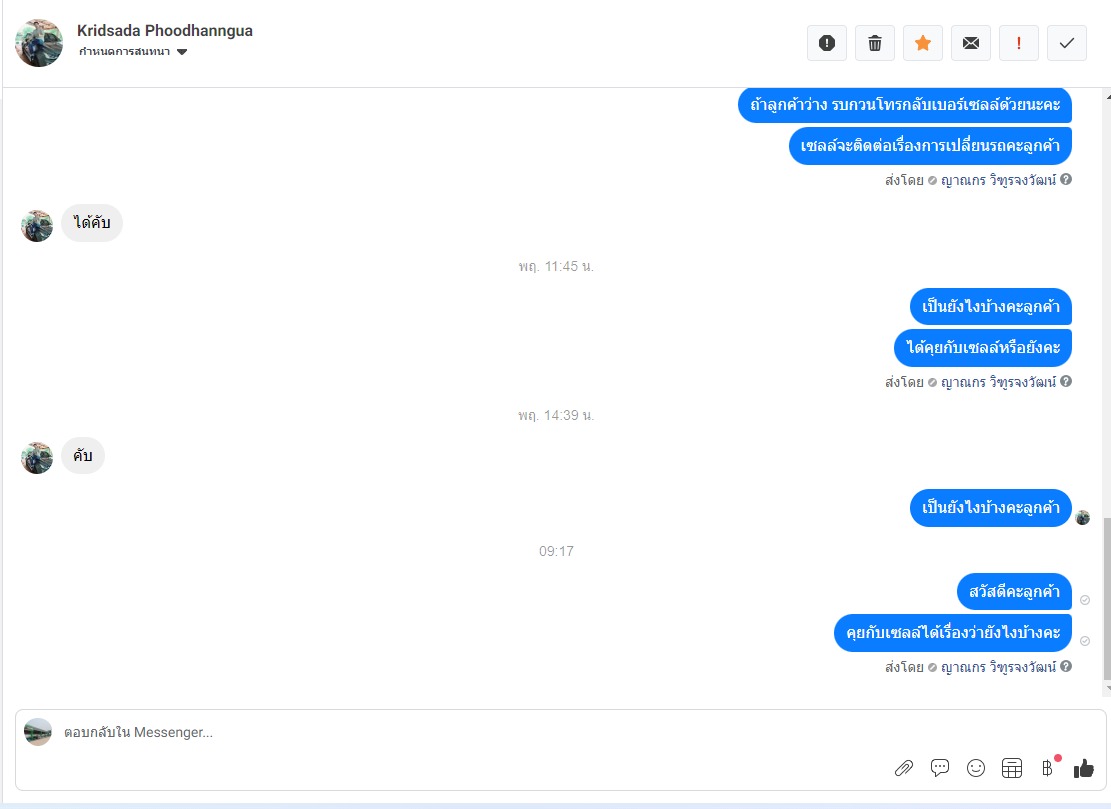The width and height of the screenshot is (1111, 809).
Task: Toggle the orange star follow-up flag
Action: coord(923,43)
